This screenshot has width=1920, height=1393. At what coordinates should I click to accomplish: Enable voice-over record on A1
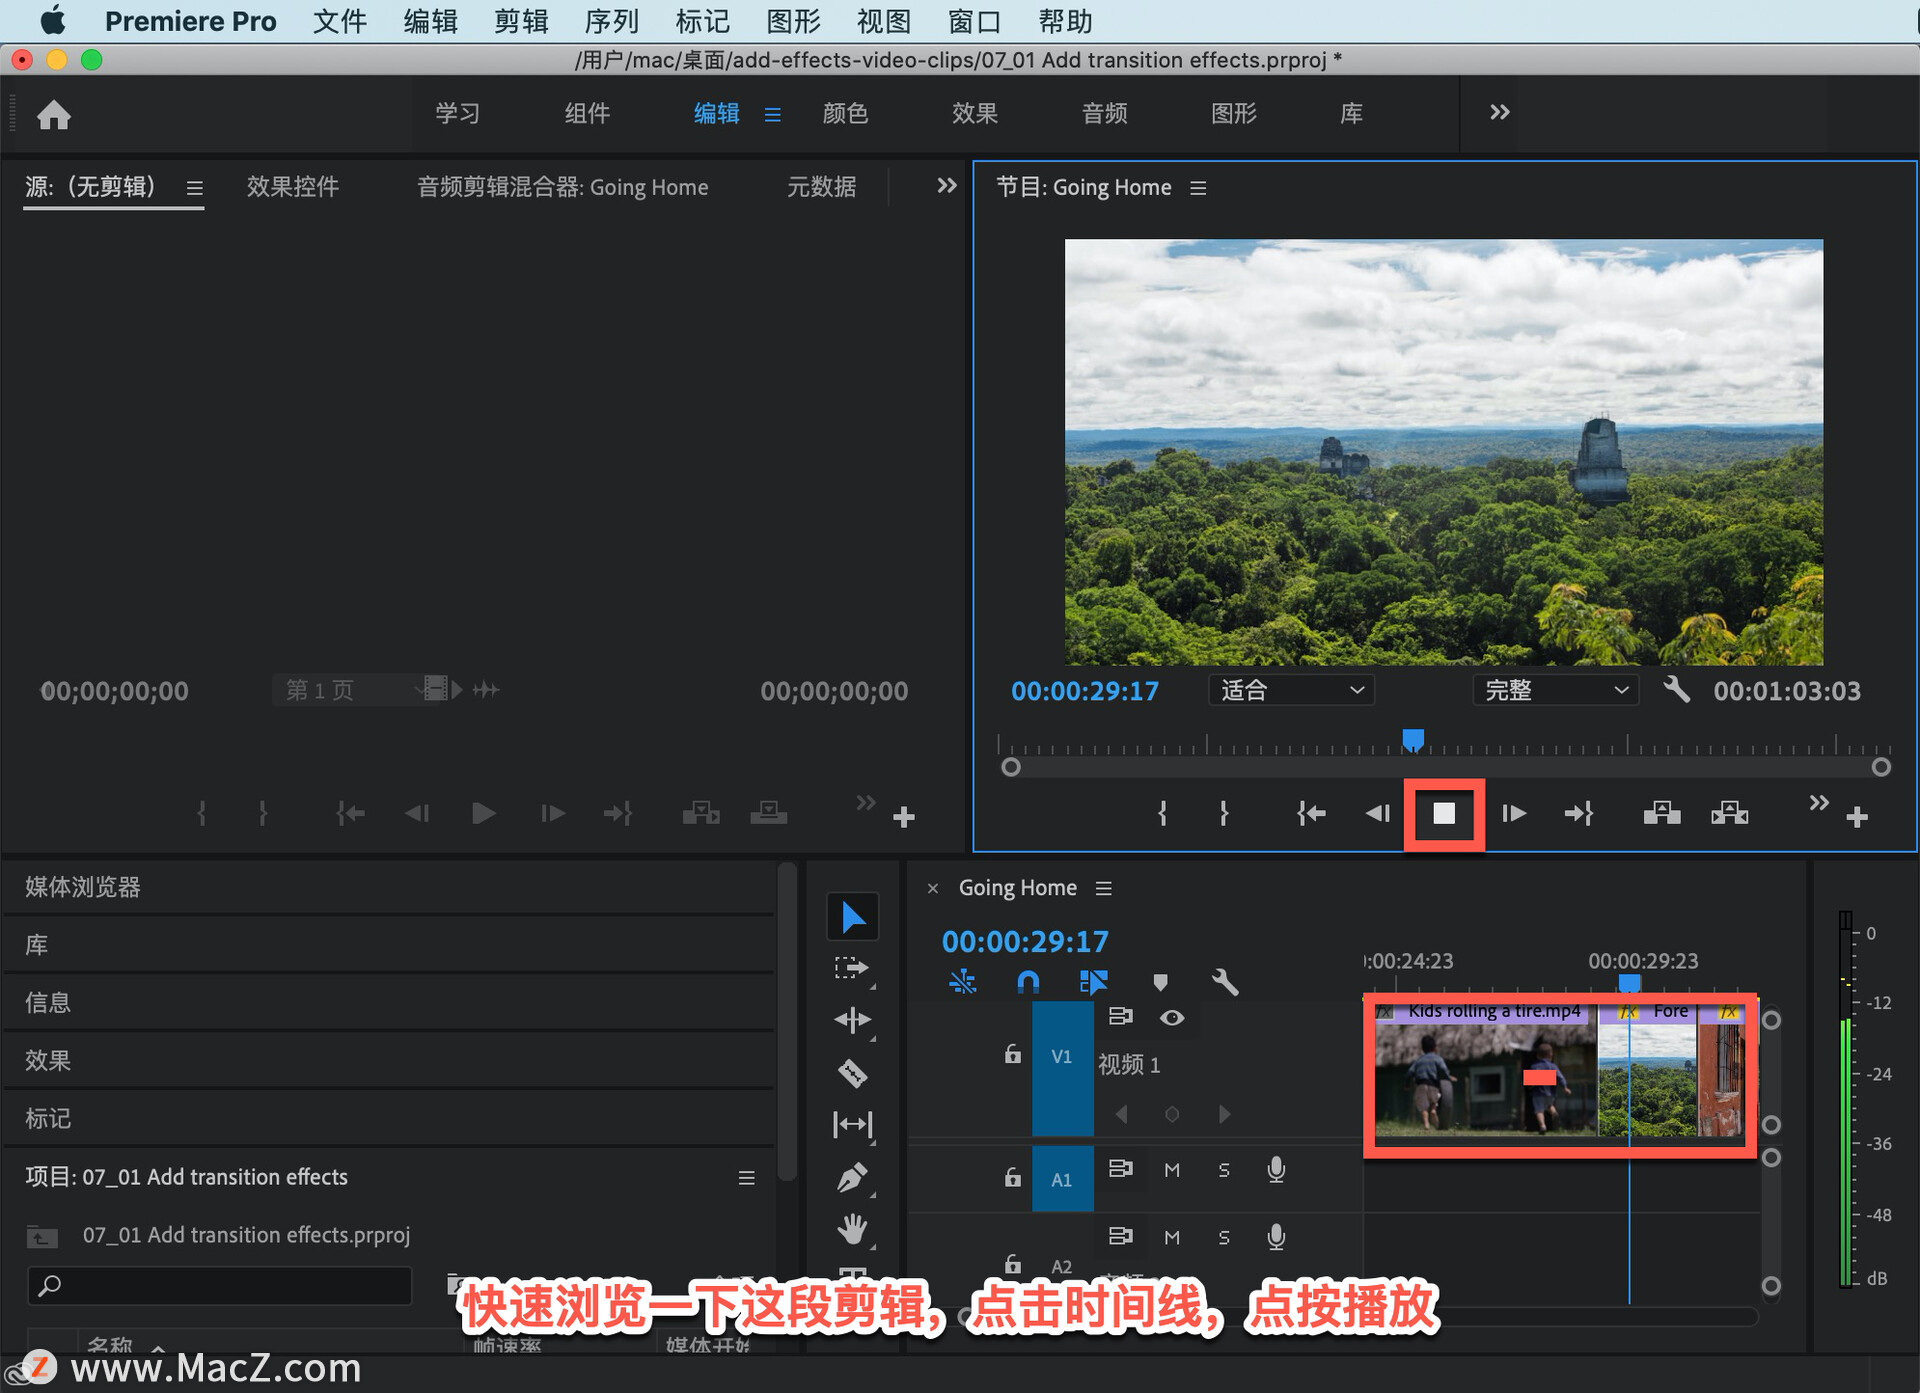coord(1276,1170)
